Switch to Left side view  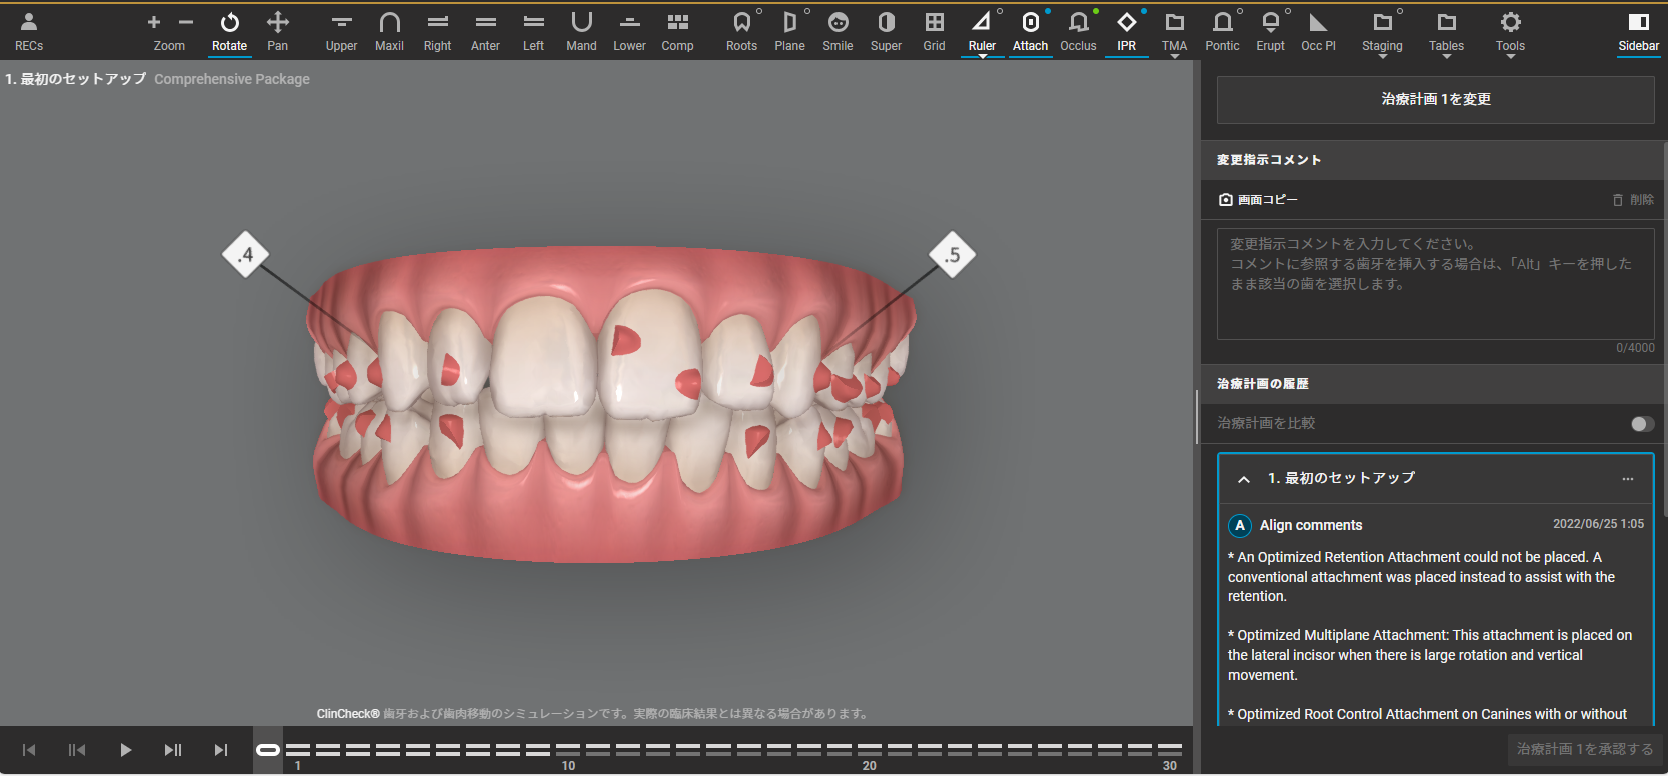click(x=534, y=31)
